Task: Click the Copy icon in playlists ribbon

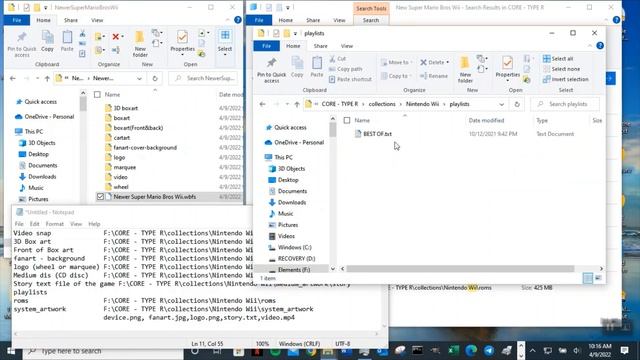Action: coord(297,67)
